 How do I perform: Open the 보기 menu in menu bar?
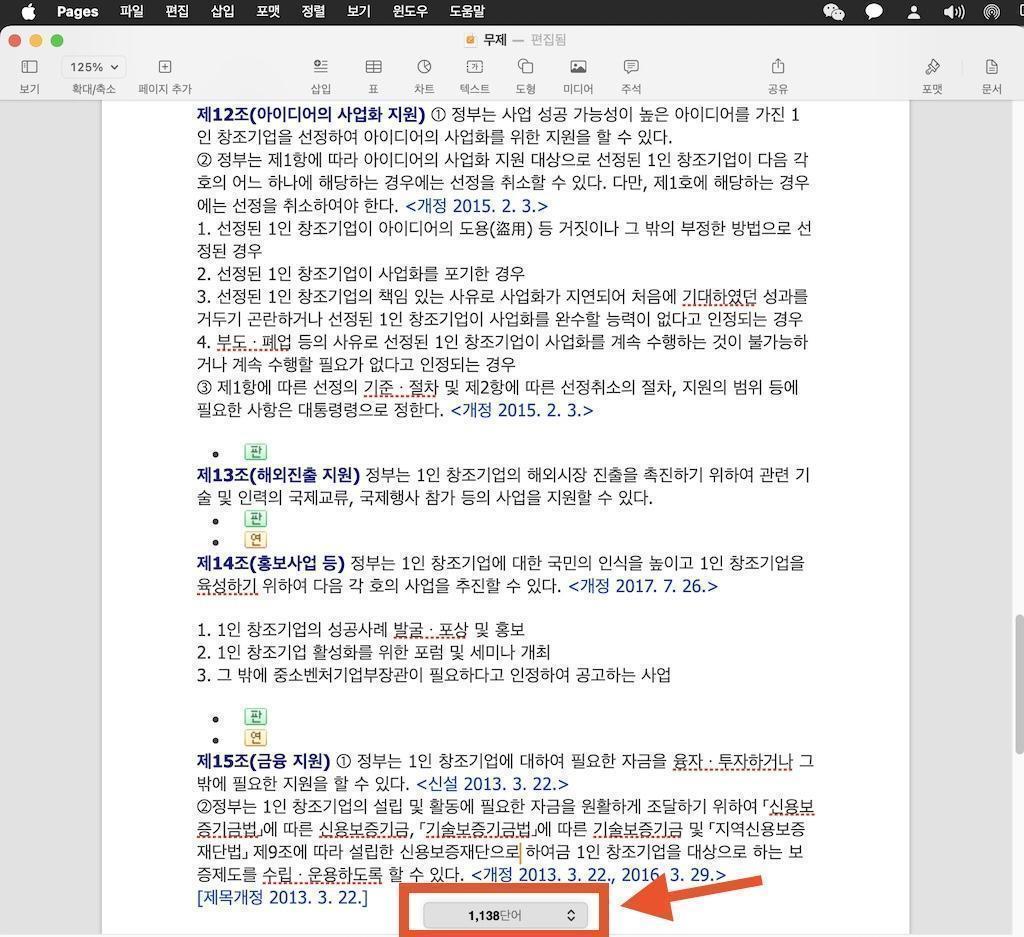click(359, 11)
